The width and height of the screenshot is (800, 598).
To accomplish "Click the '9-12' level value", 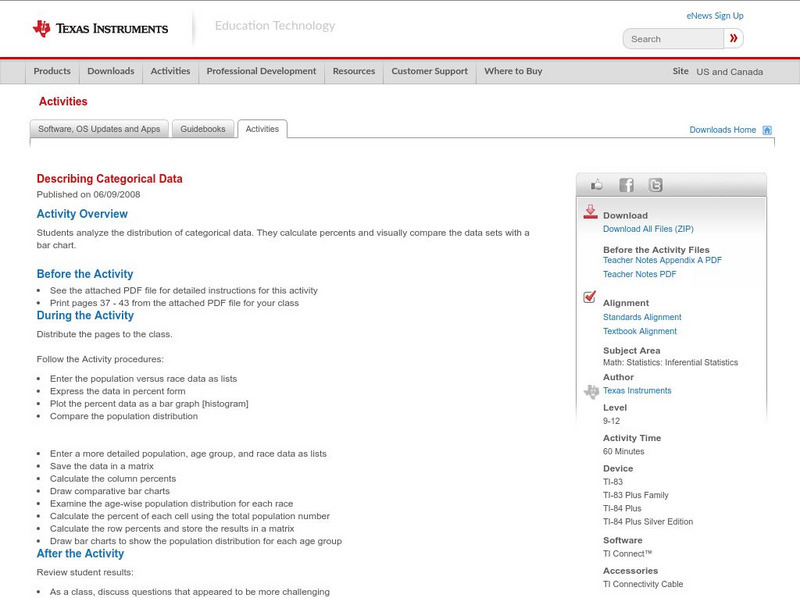I will (611, 421).
